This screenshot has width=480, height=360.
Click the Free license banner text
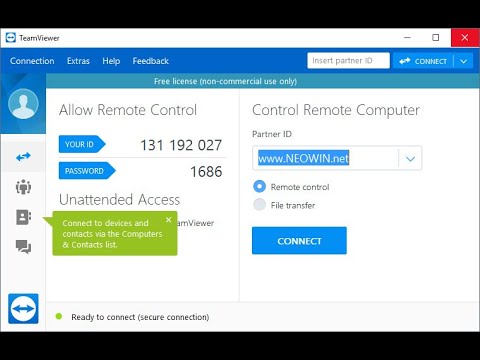tap(225, 81)
